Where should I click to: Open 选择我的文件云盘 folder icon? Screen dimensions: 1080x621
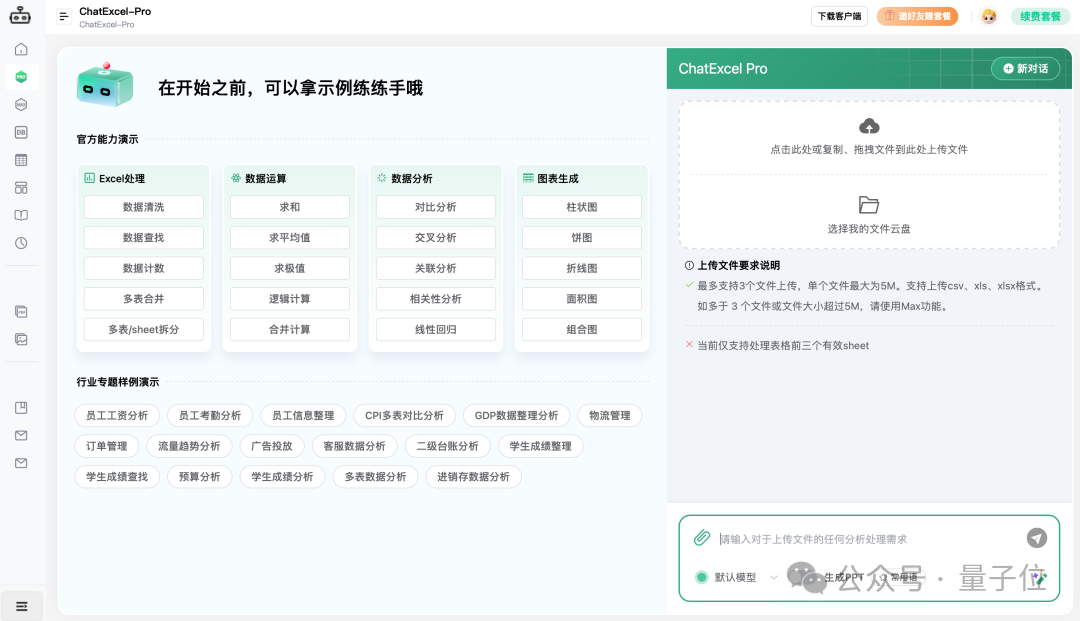coord(869,202)
